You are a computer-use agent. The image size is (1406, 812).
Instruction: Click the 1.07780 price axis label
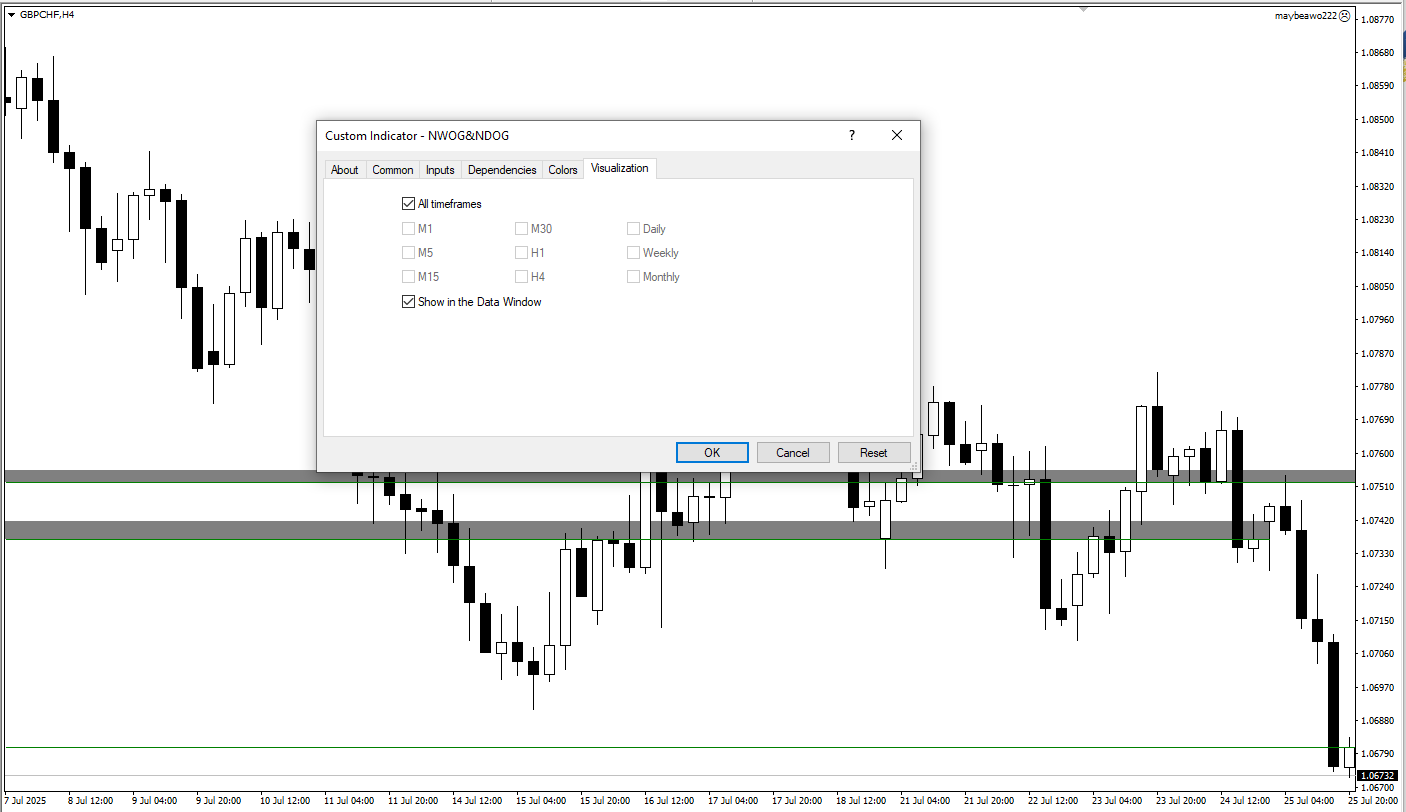point(1378,387)
